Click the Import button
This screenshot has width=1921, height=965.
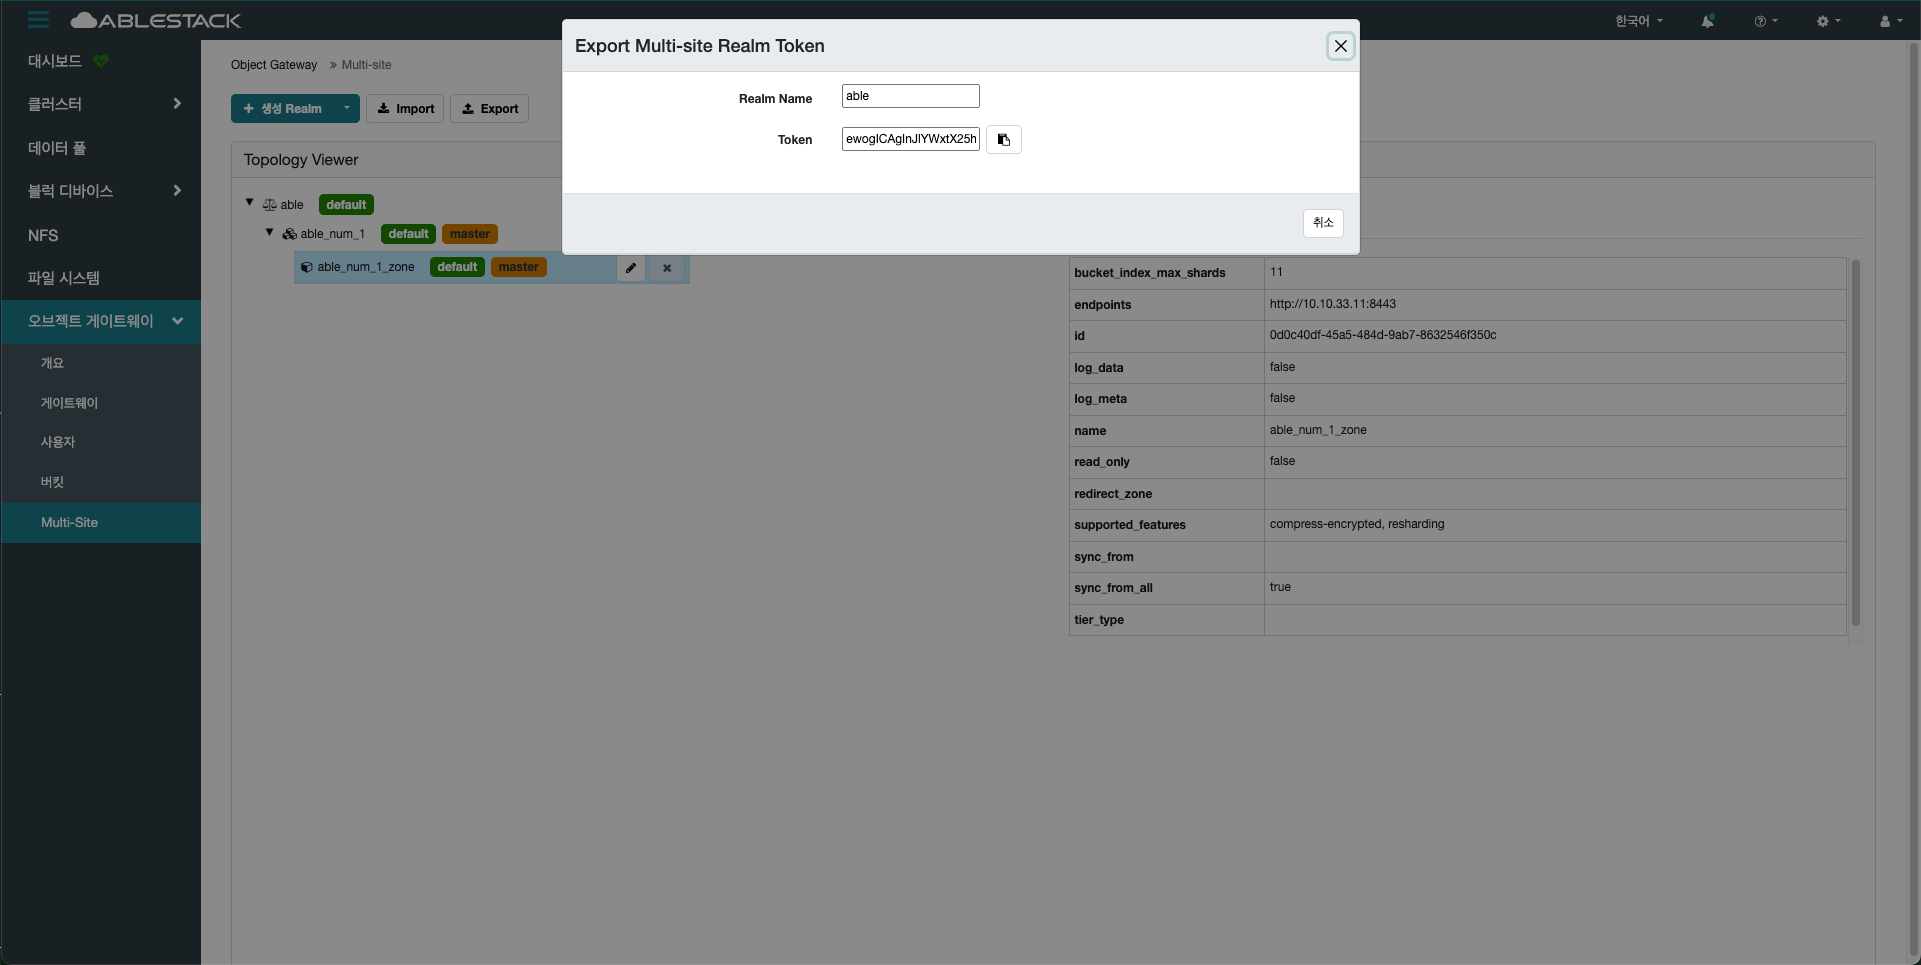(x=405, y=109)
